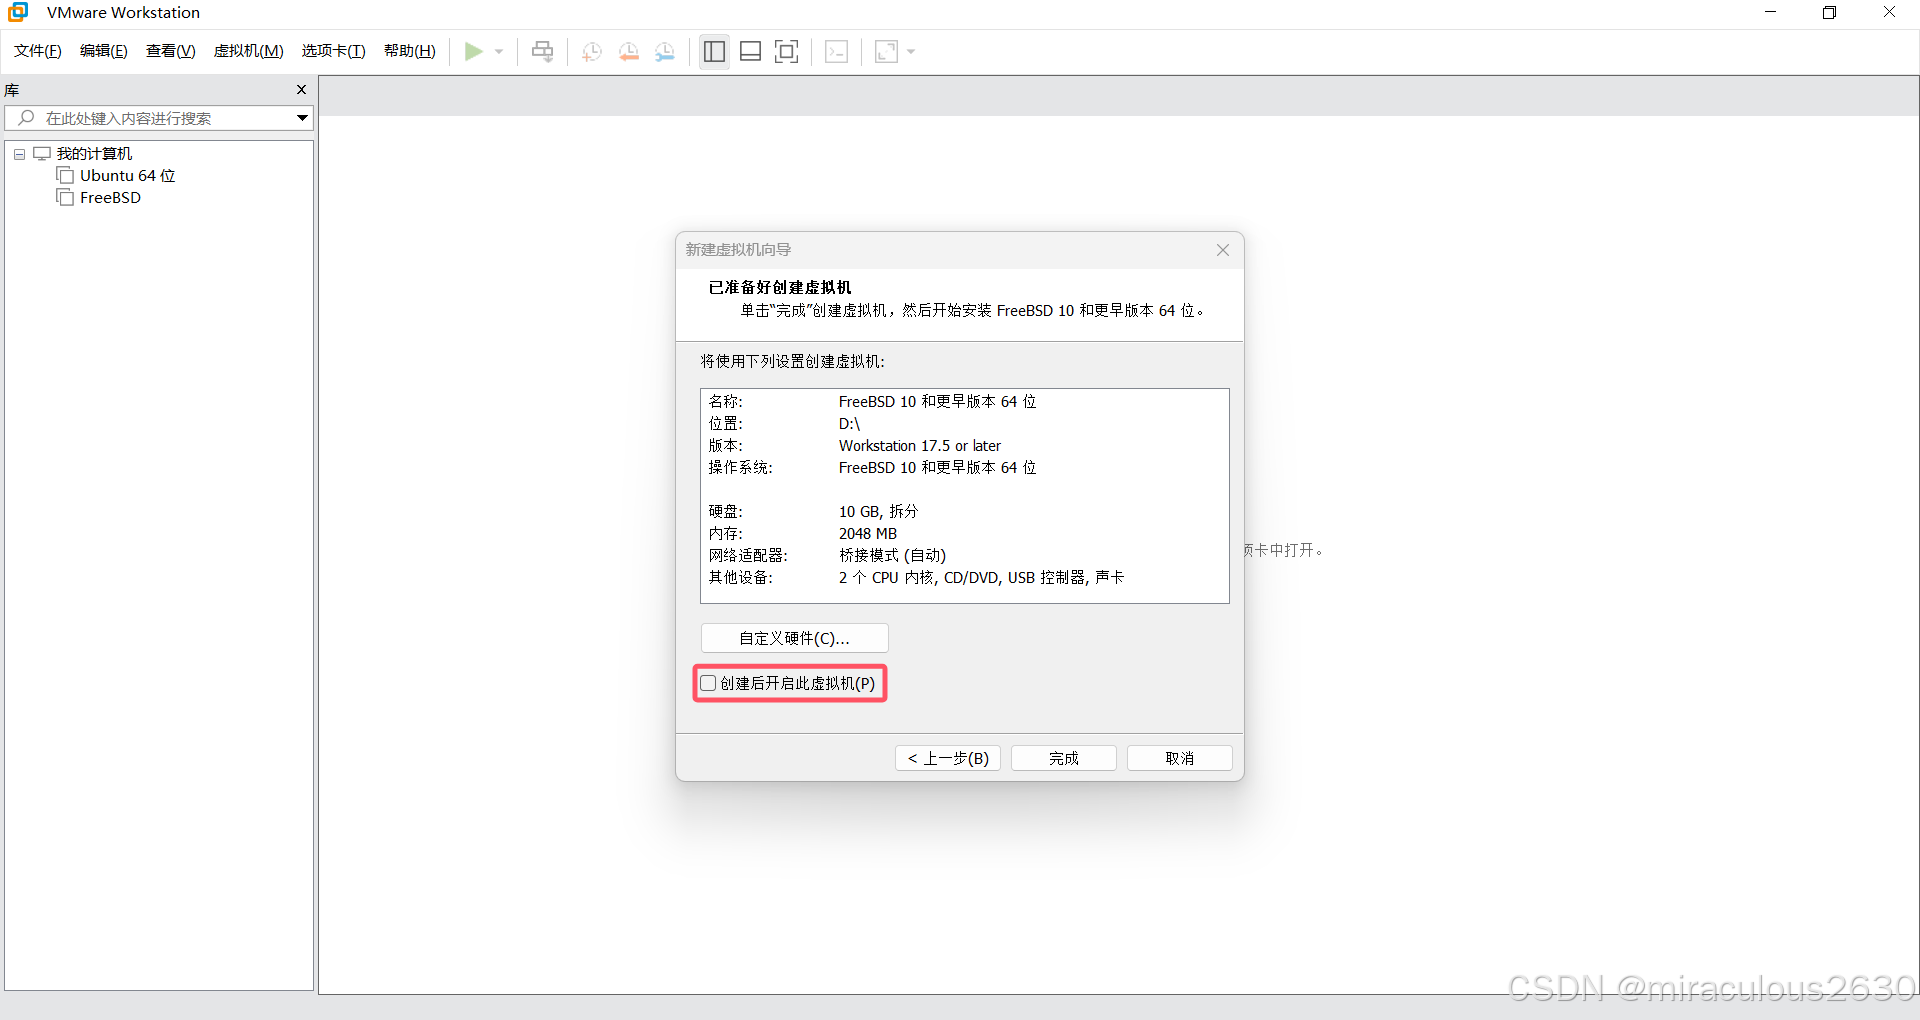Select Ubuntu 64 位 virtual machine
Image resolution: width=1920 pixels, height=1020 pixels.
click(x=127, y=175)
